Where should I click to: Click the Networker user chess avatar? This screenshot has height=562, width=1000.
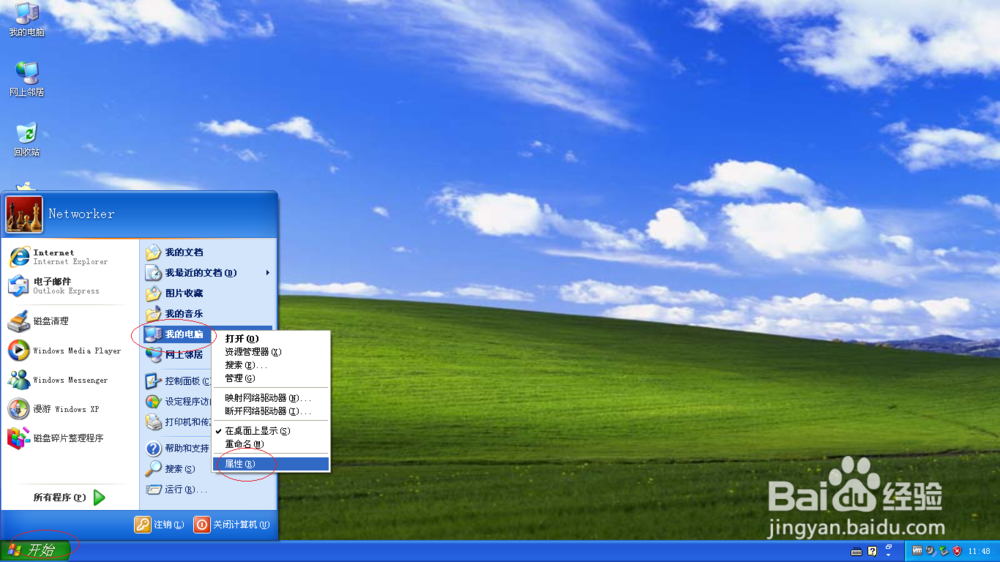click(24, 214)
